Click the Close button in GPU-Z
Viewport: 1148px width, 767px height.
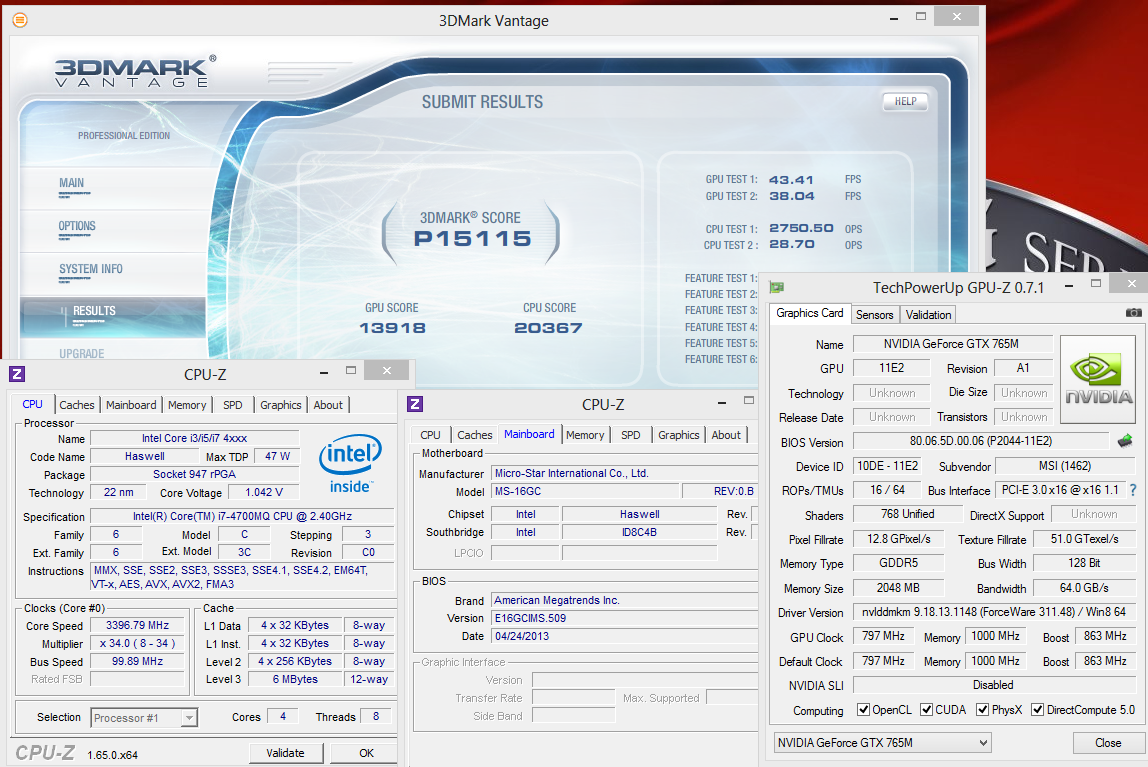(x=1108, y=743)
